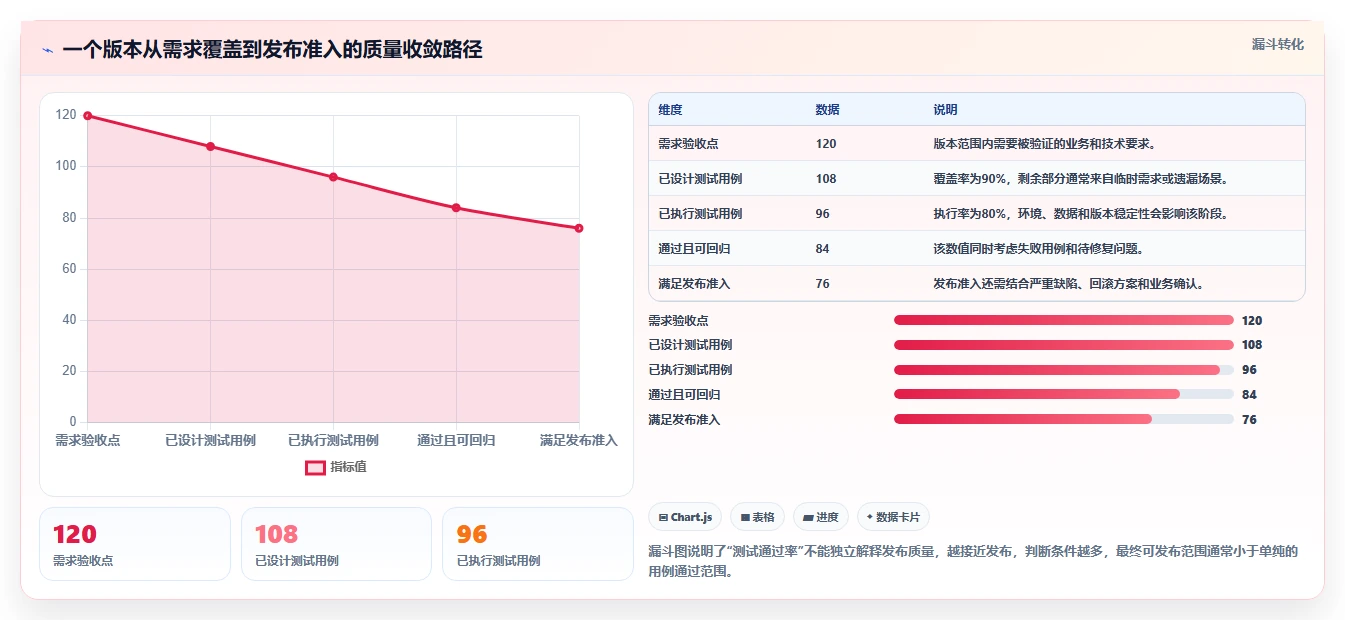Click the 已设计测试用例 progress bar

tap(1063, 345)
